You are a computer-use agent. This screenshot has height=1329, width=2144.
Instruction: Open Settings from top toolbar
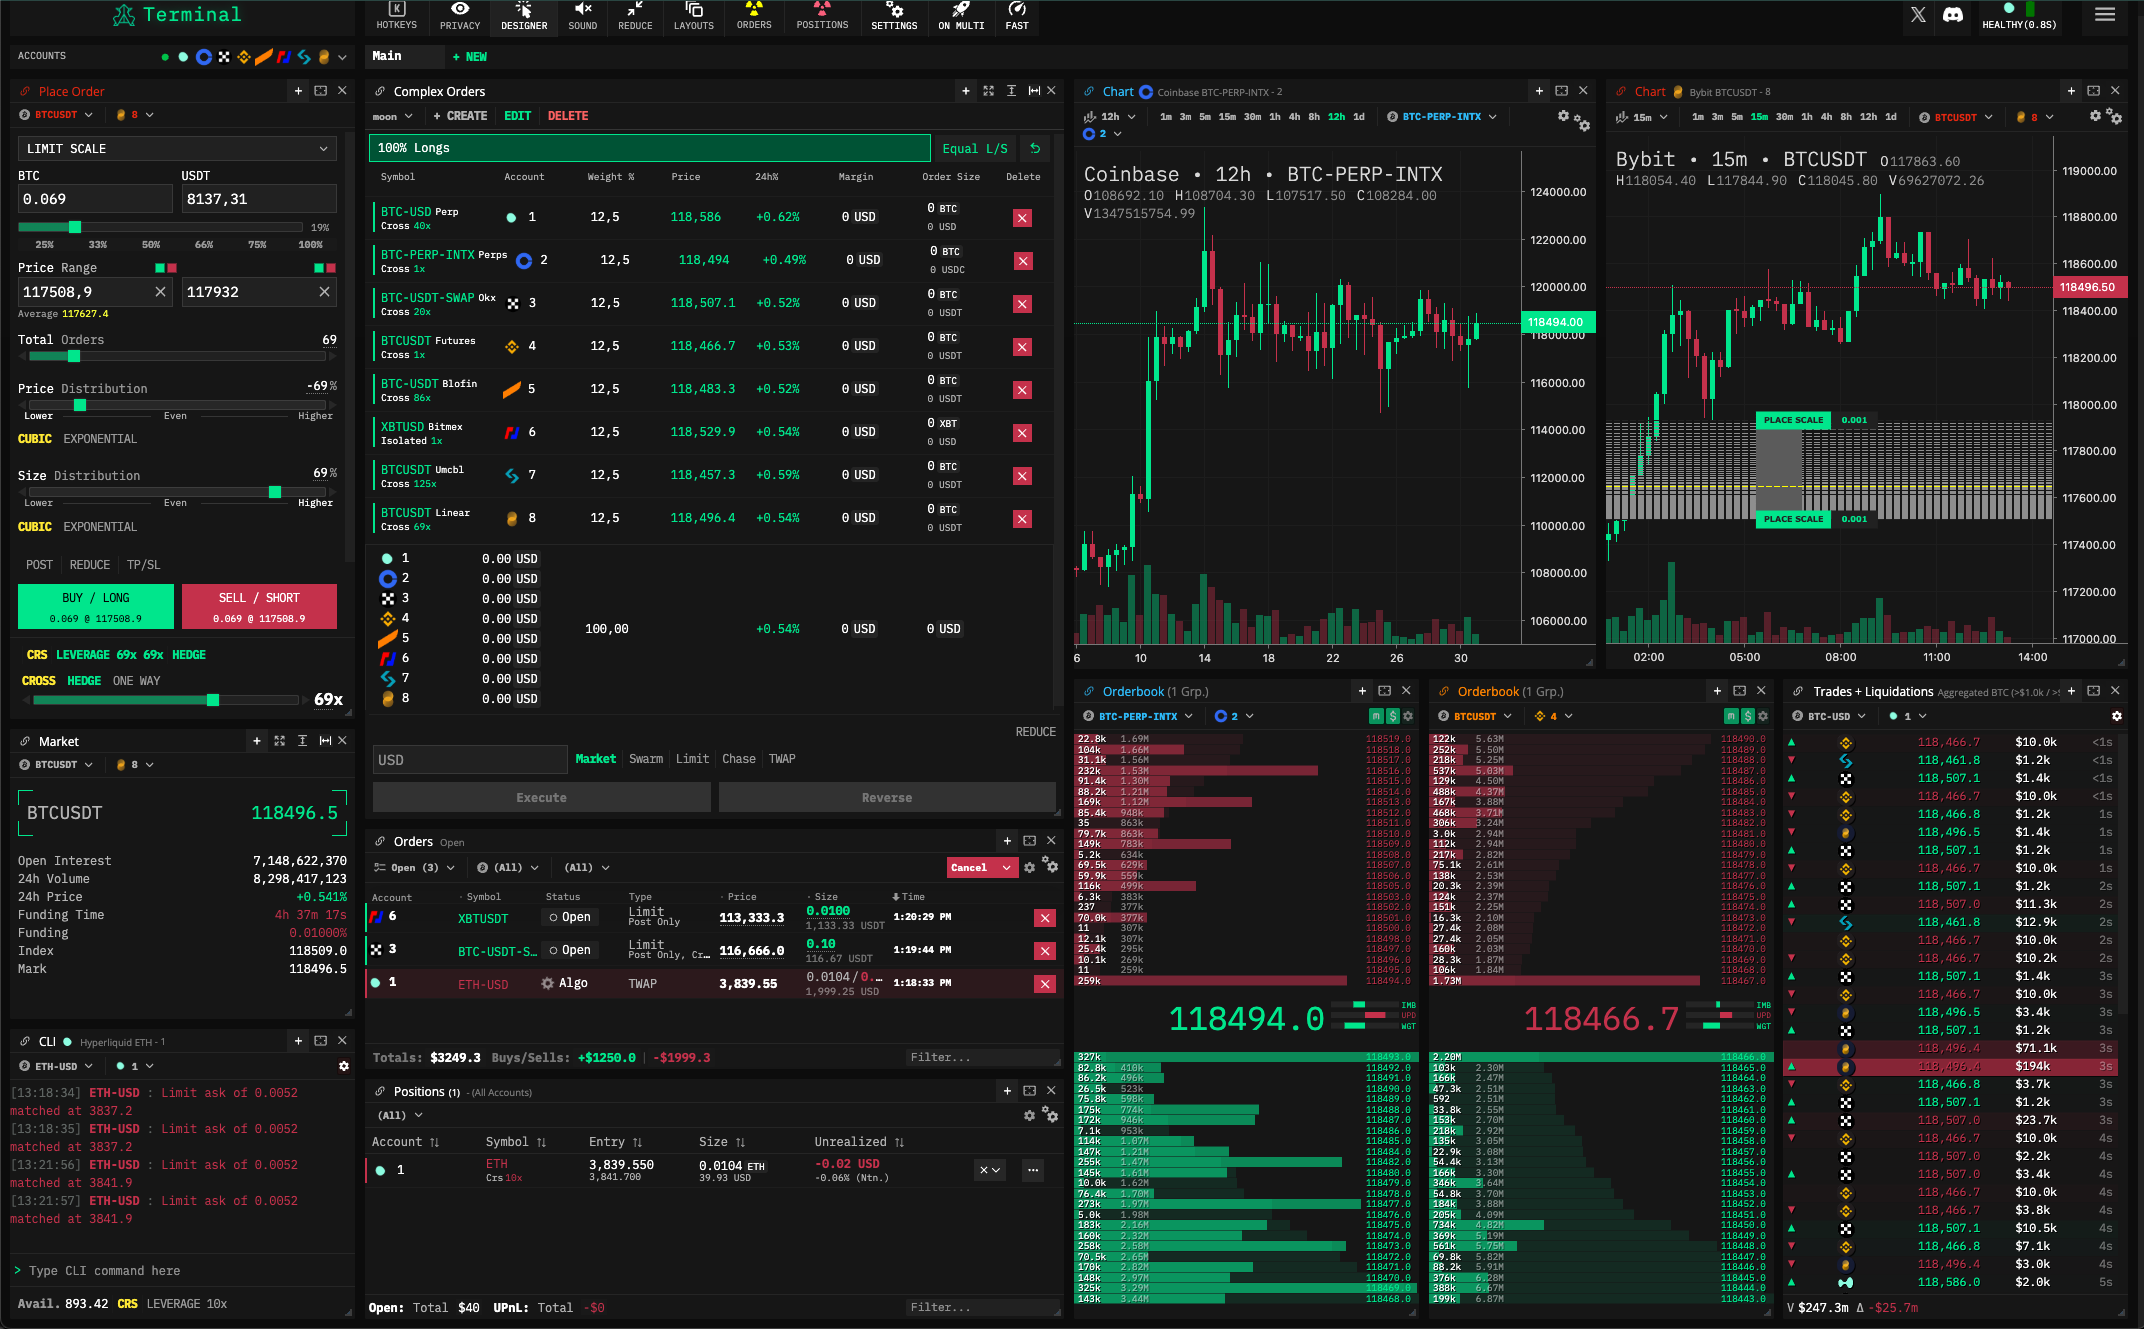pos(894,16)
